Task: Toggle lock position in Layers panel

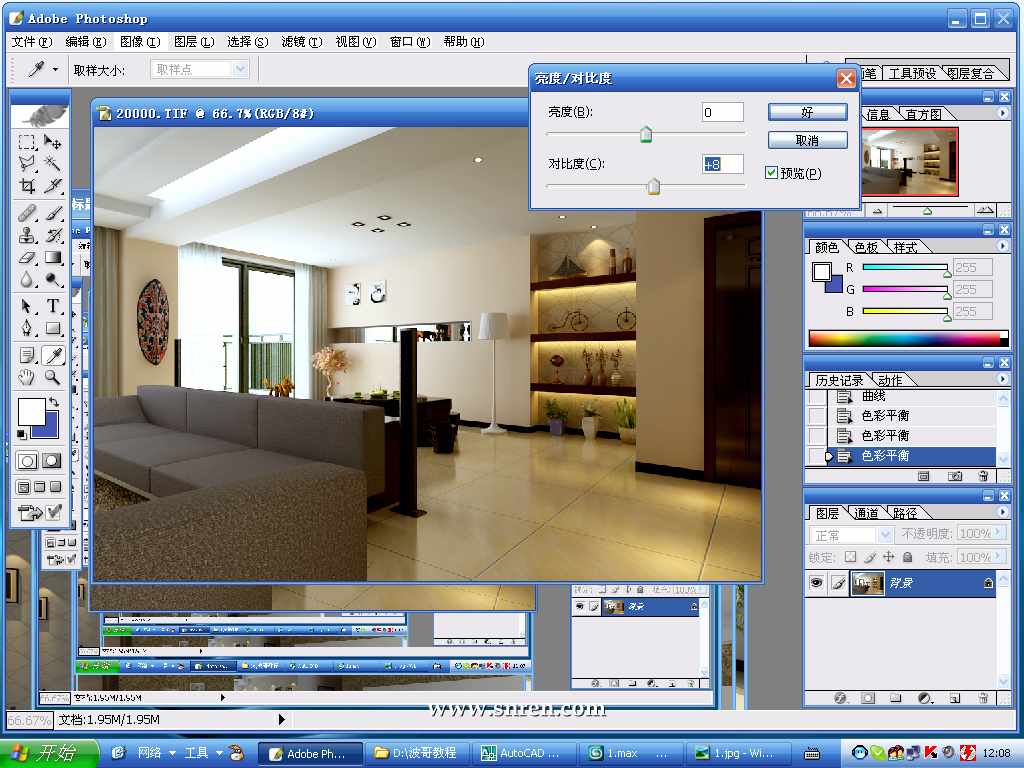Action: [889, 557]
